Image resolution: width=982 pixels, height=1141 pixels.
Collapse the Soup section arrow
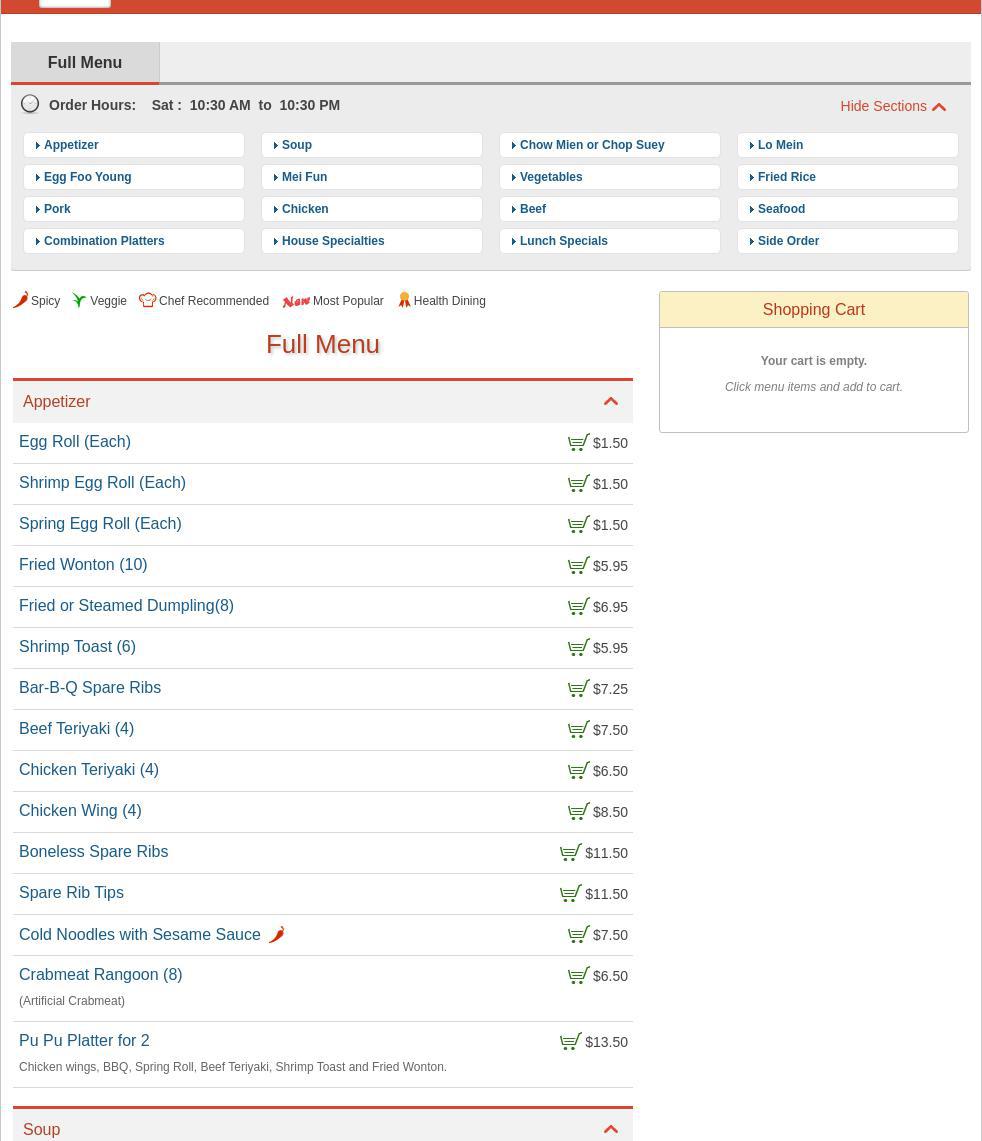click(x=610, y=1129)
